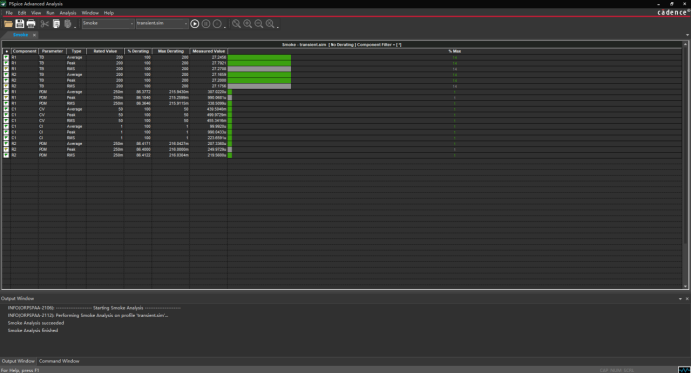Print using the printer toolbar icon

[31, 24]
